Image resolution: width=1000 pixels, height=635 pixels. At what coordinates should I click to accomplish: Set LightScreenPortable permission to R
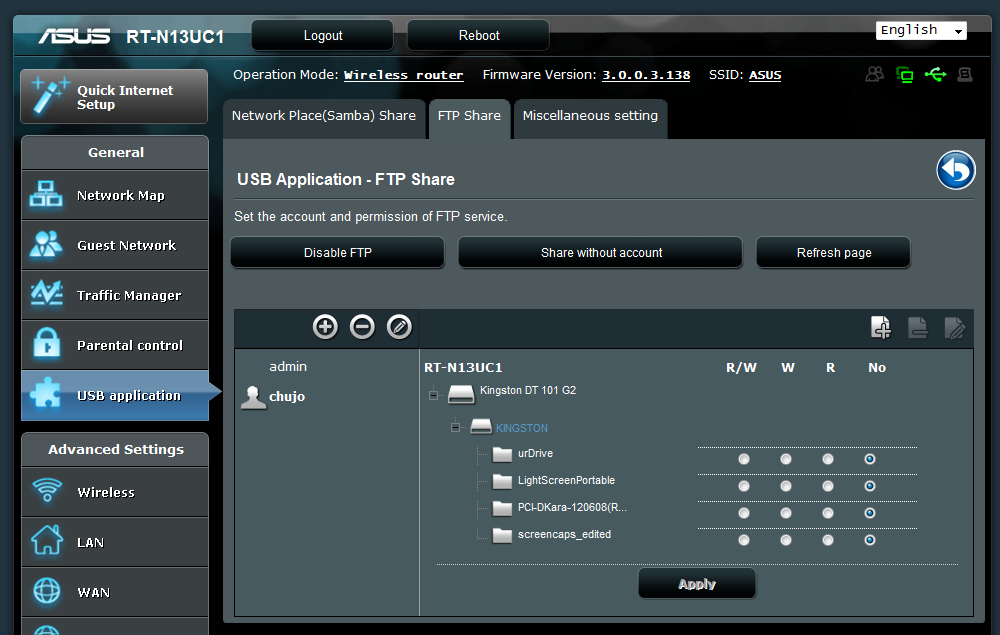point(828,486)
